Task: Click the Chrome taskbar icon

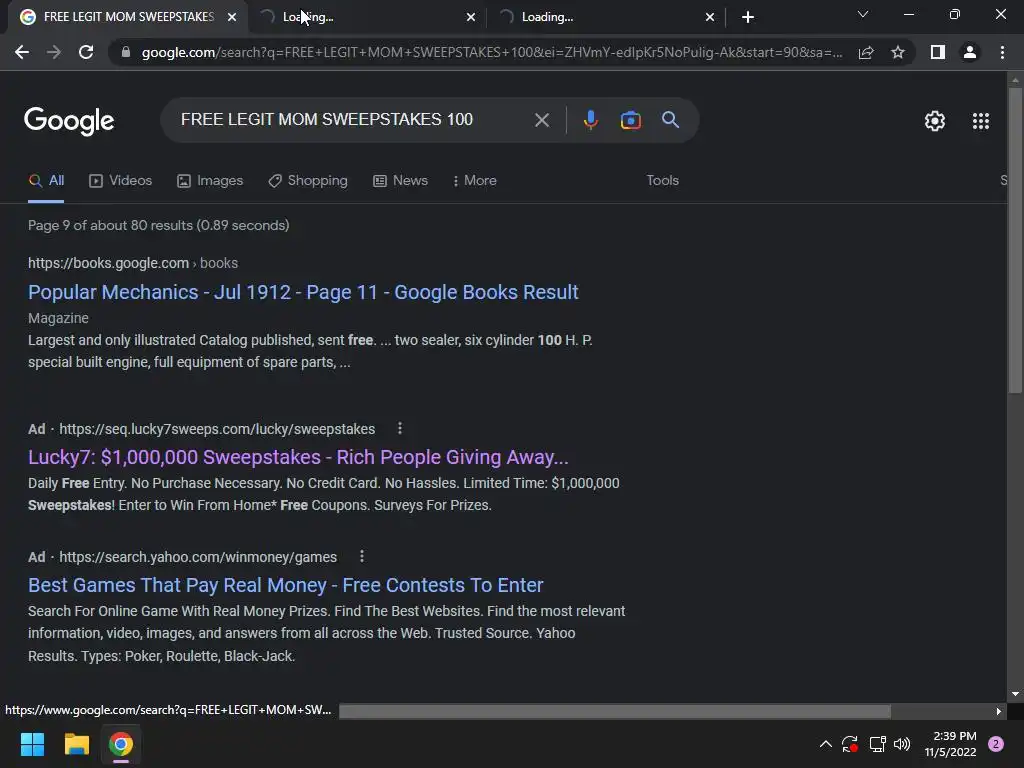Action: coord(121,744)
